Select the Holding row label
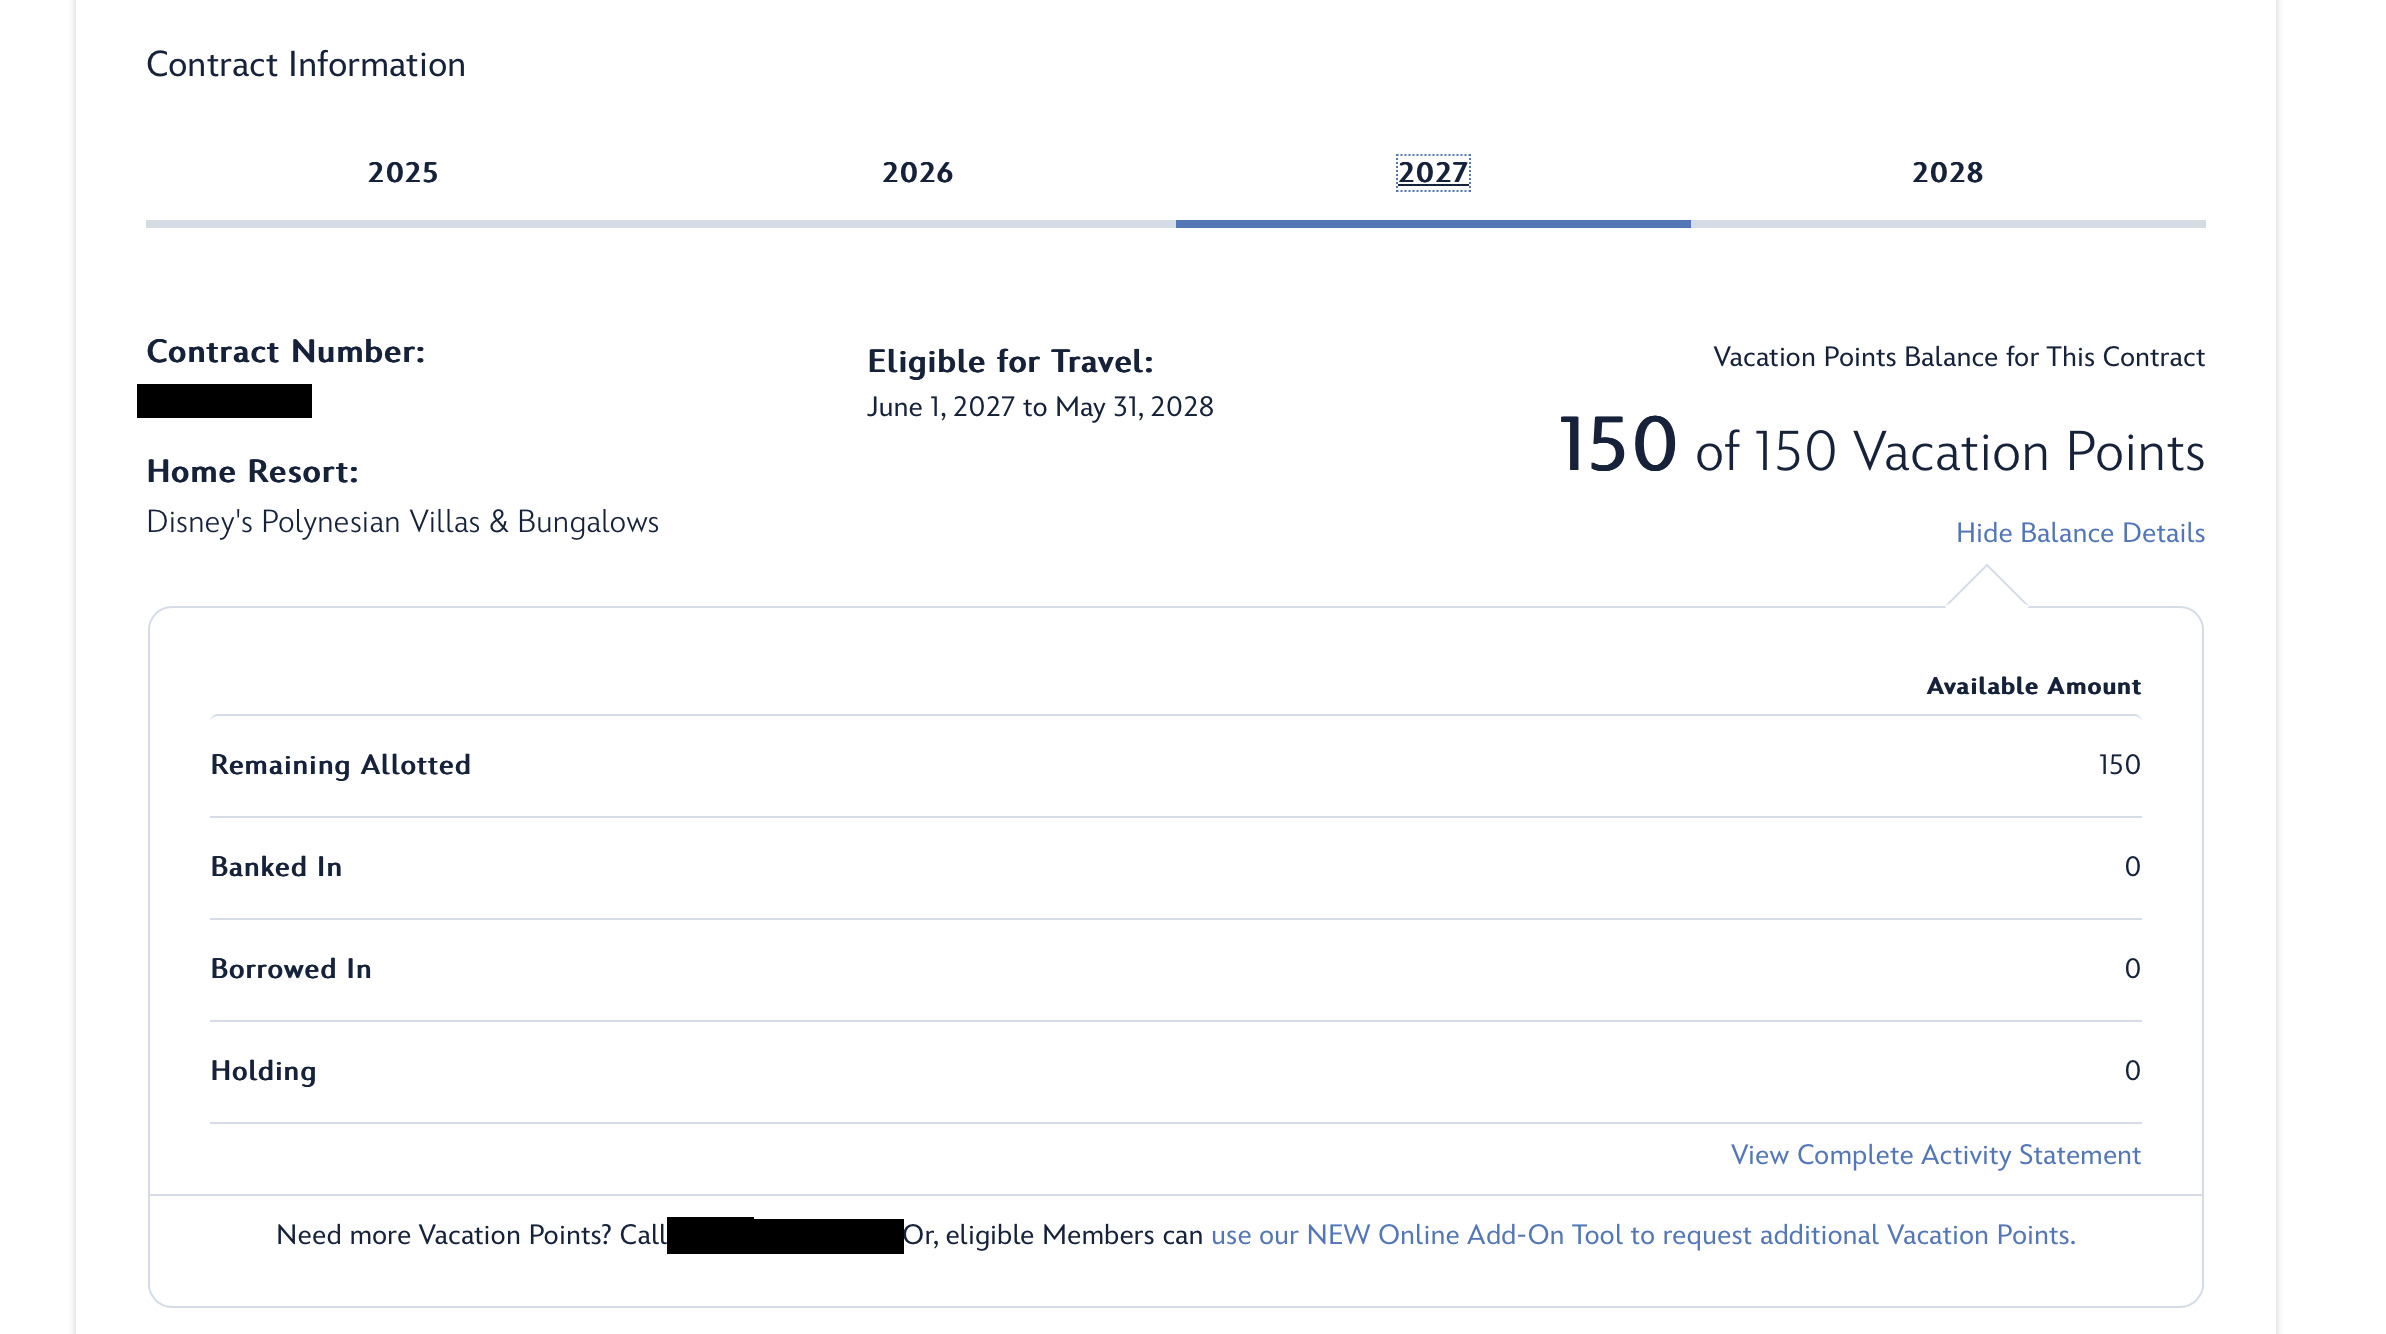 click(263, 1071)
